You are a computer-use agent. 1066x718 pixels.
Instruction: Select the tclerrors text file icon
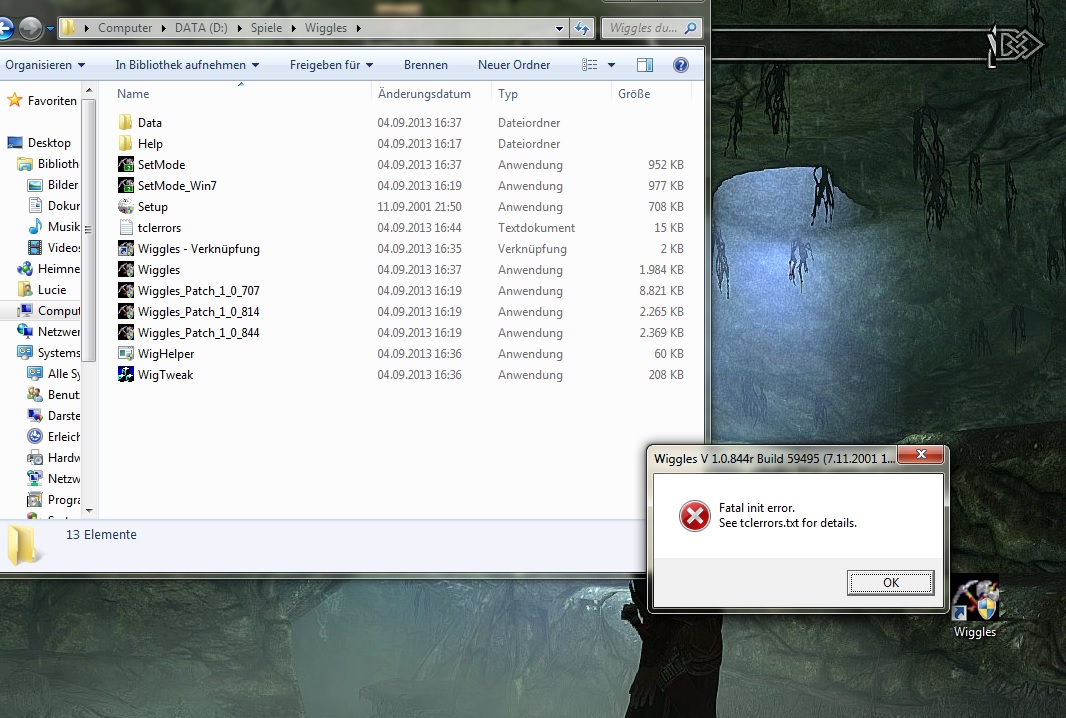click(126, 228)
